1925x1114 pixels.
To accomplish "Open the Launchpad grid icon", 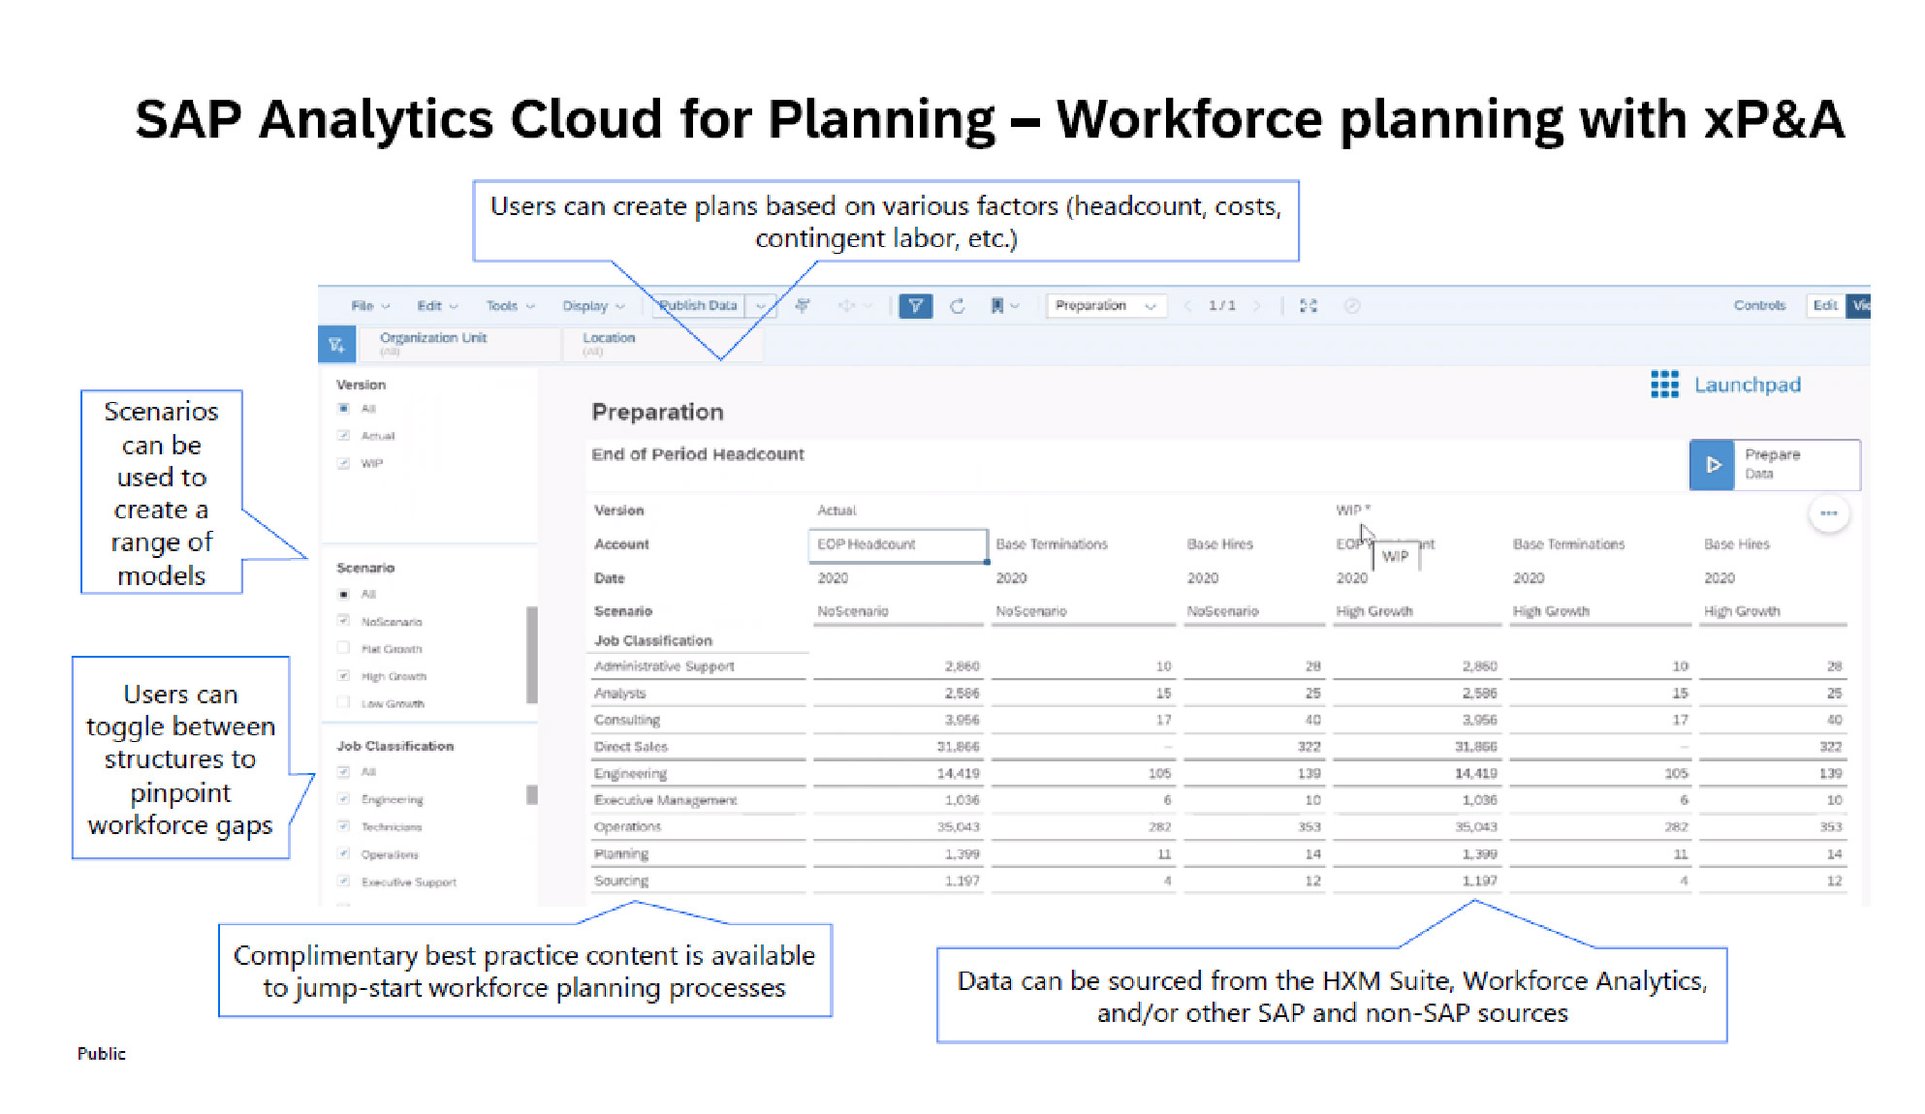I will tap(1664, 385).
